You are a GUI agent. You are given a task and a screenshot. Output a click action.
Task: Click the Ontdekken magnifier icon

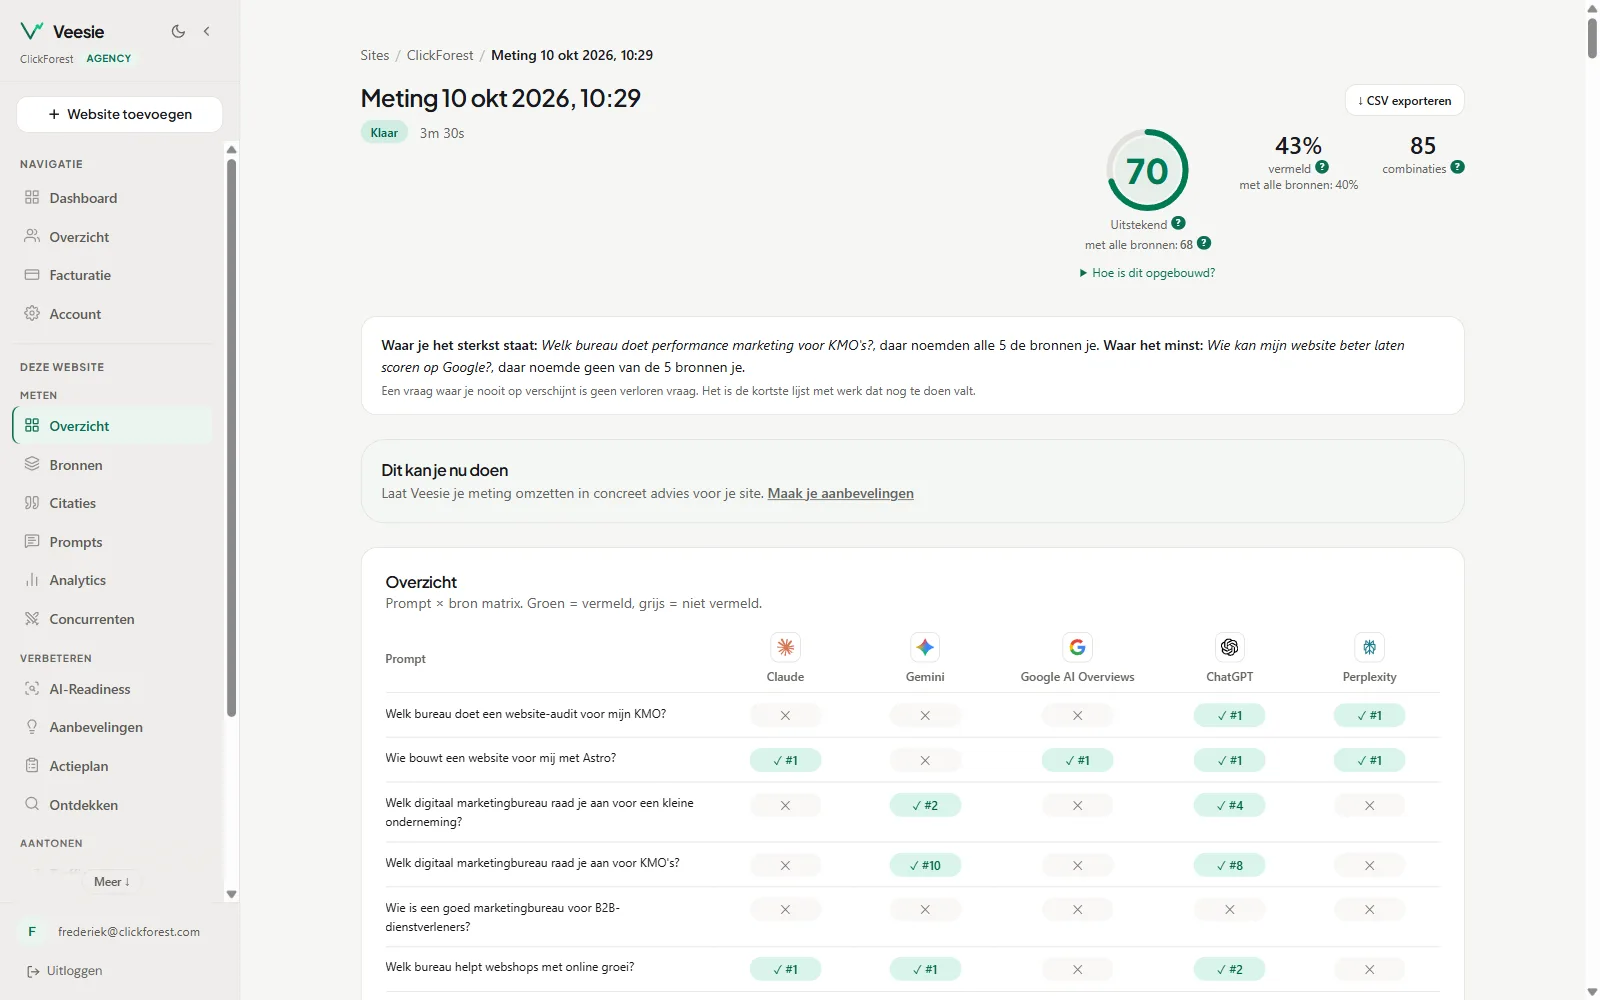pyautogui.click(x=32, y=804)
